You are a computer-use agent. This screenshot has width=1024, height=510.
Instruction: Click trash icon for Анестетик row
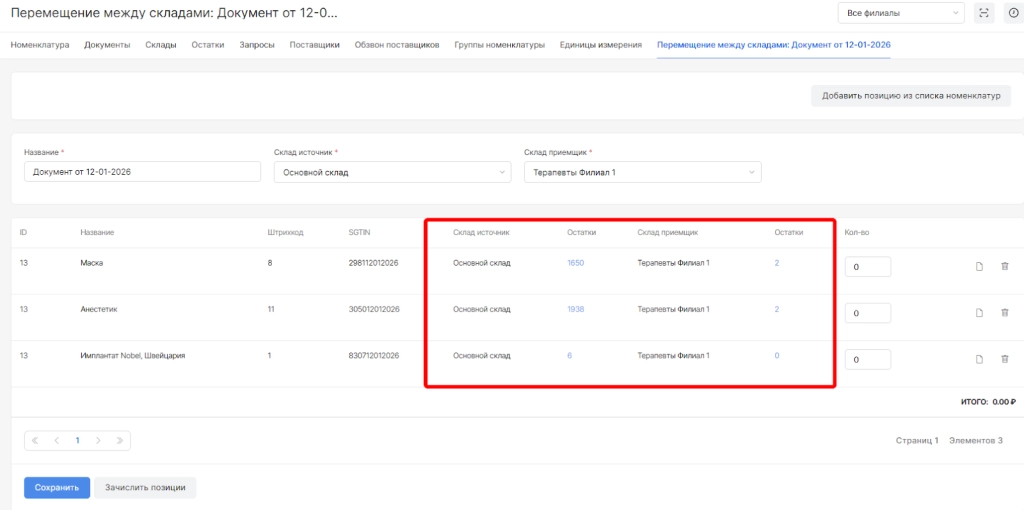tap(1005, 313)
